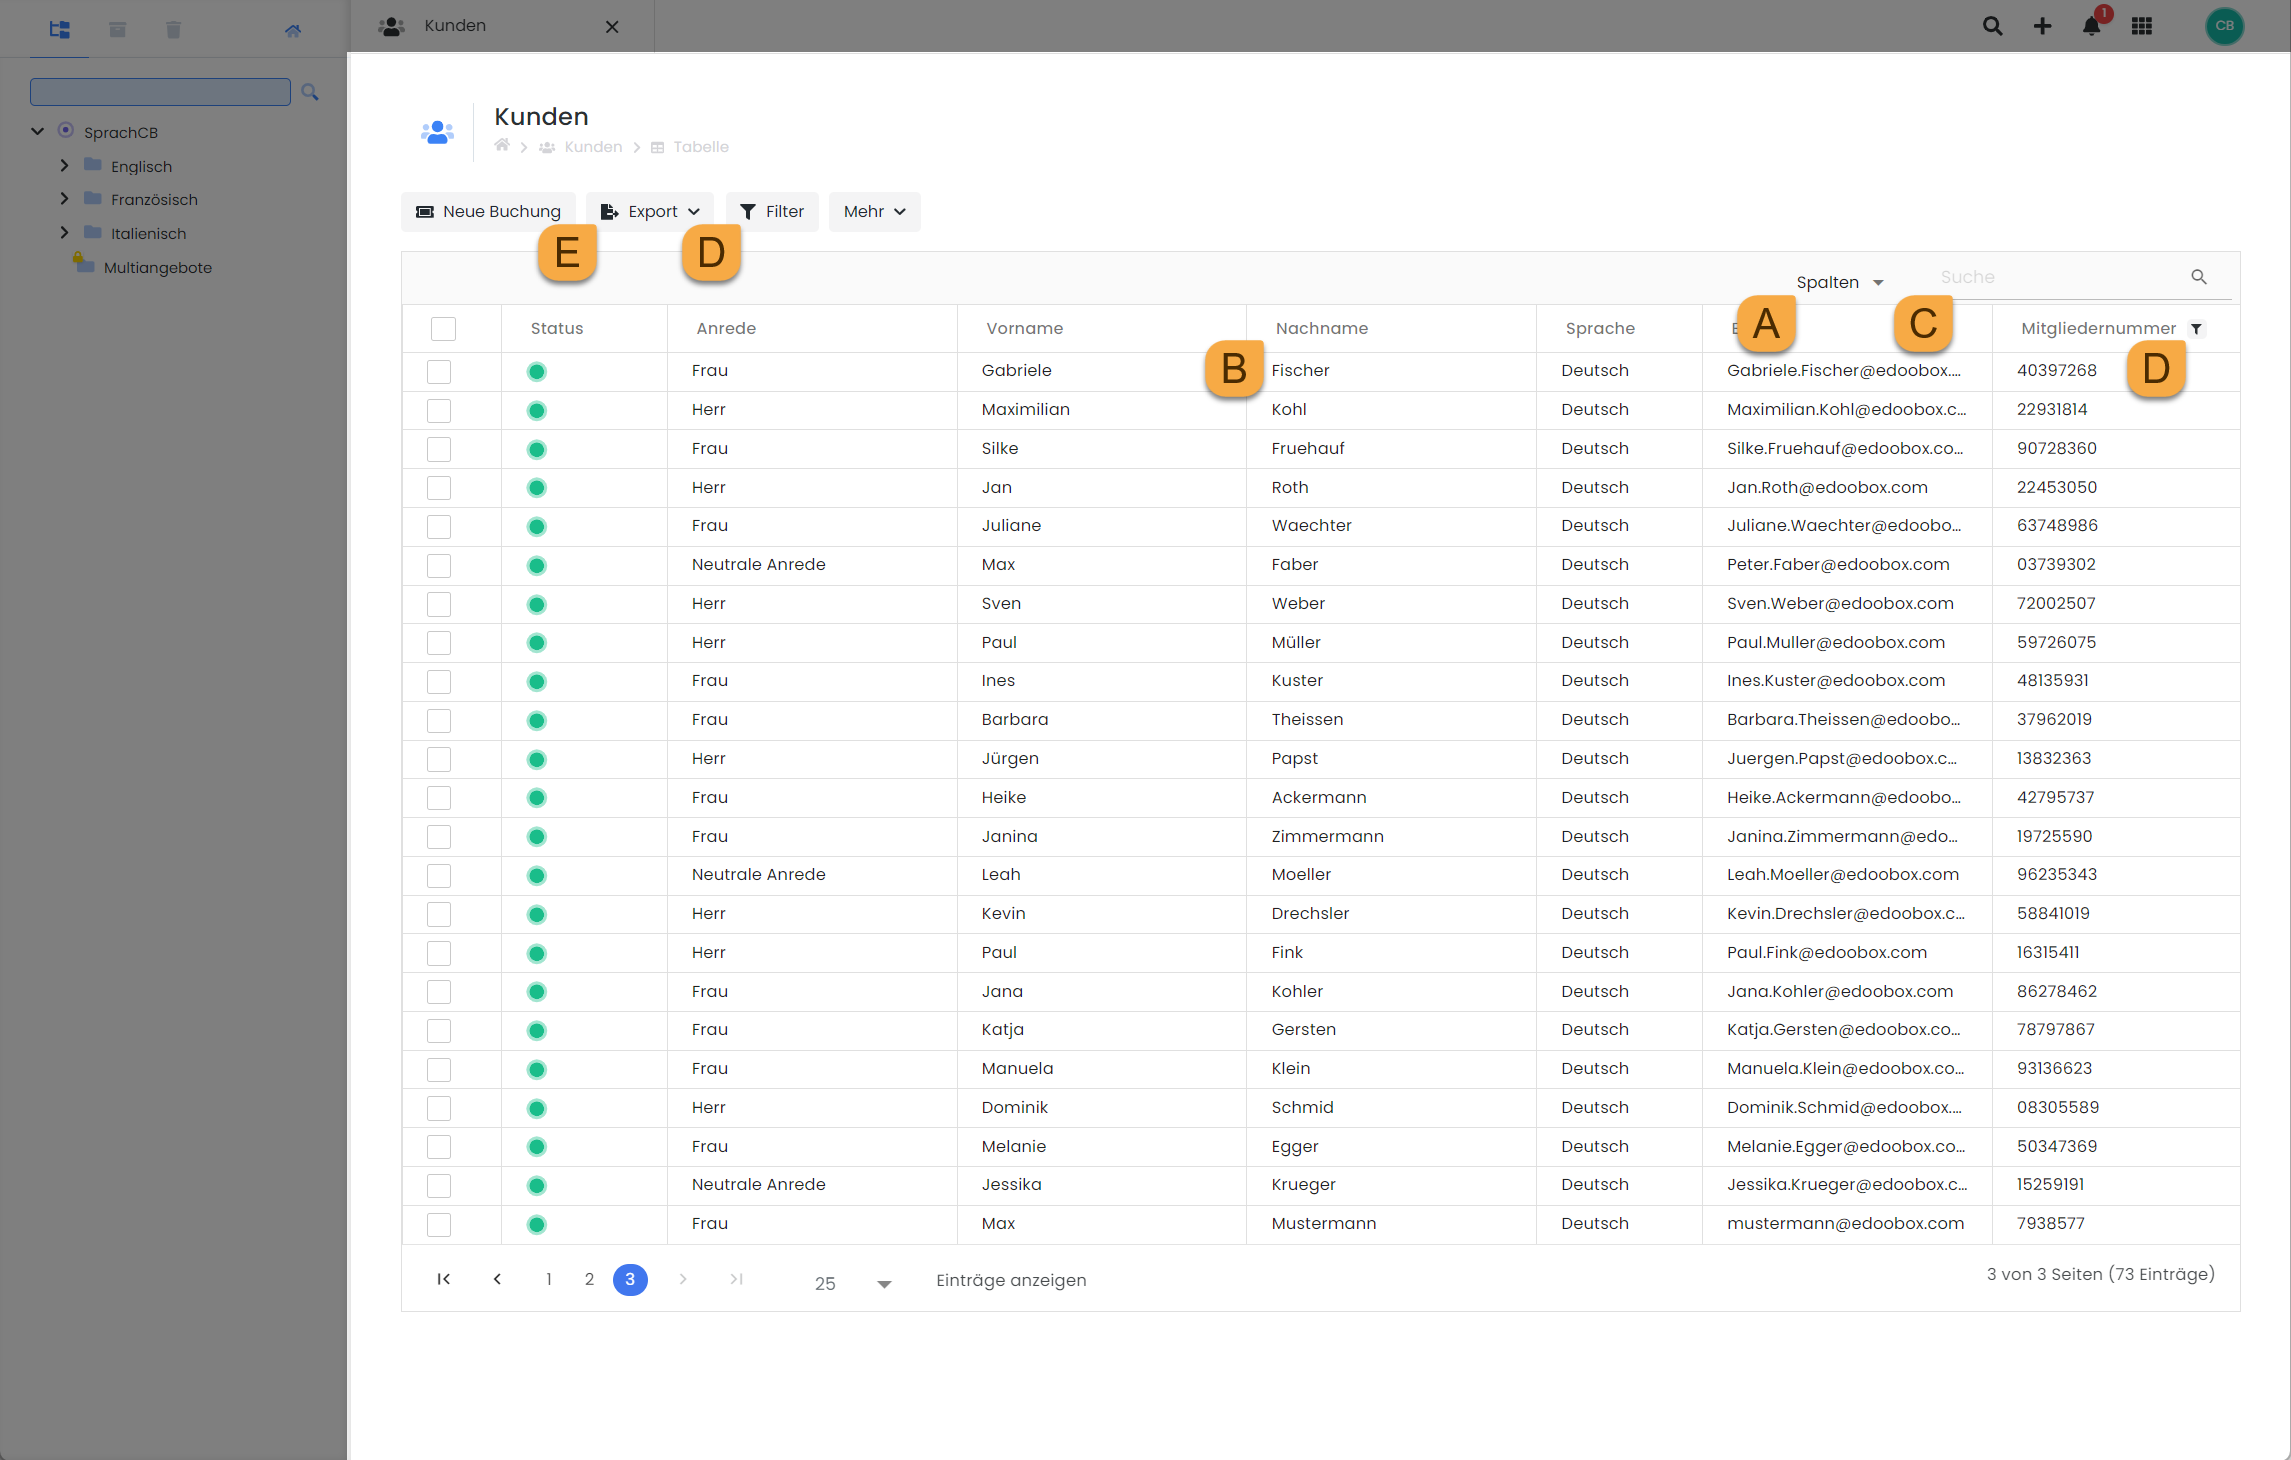Click the Mitgliedernummer column filter icon
Screen dimensions: 2291x1460
pyautogui.click(x=2196, y=329)
